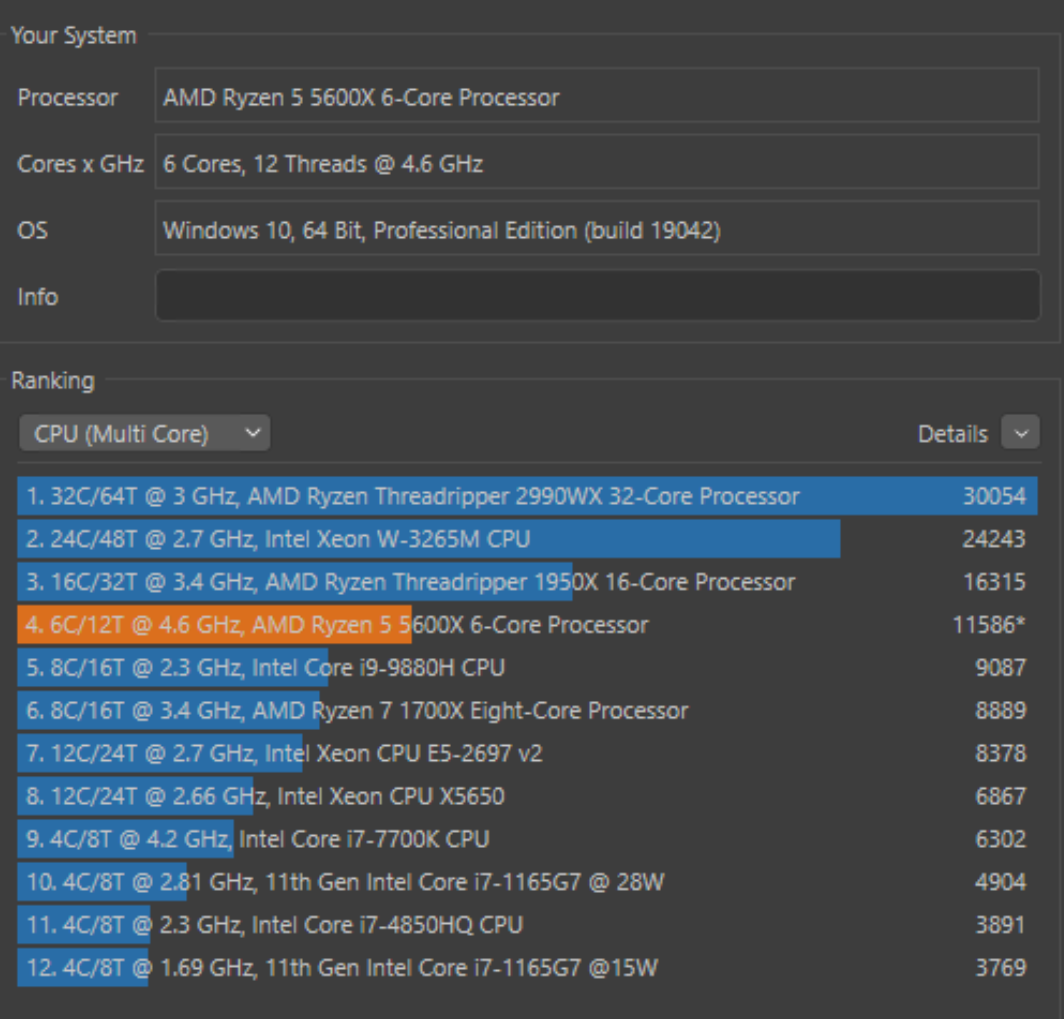Viewport: 1064px width, 1019px height.
Task: Click the 30054 score value
Action: pos(994,496)
